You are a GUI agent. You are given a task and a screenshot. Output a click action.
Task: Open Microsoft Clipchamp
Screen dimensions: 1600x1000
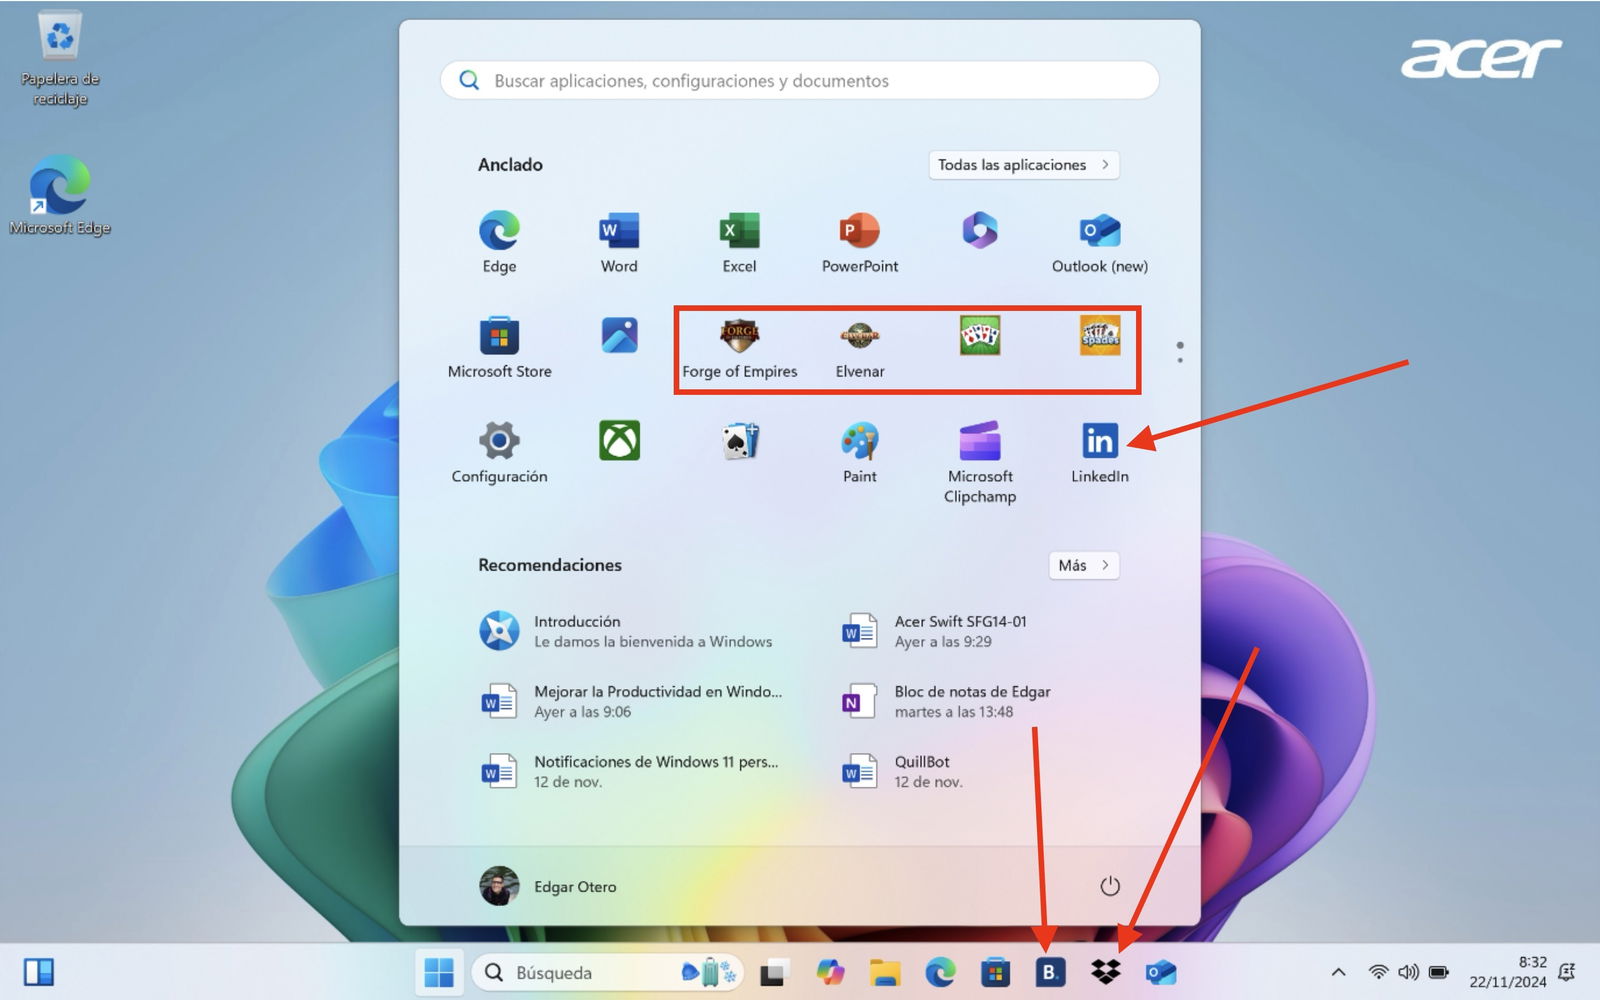[980, 462]
